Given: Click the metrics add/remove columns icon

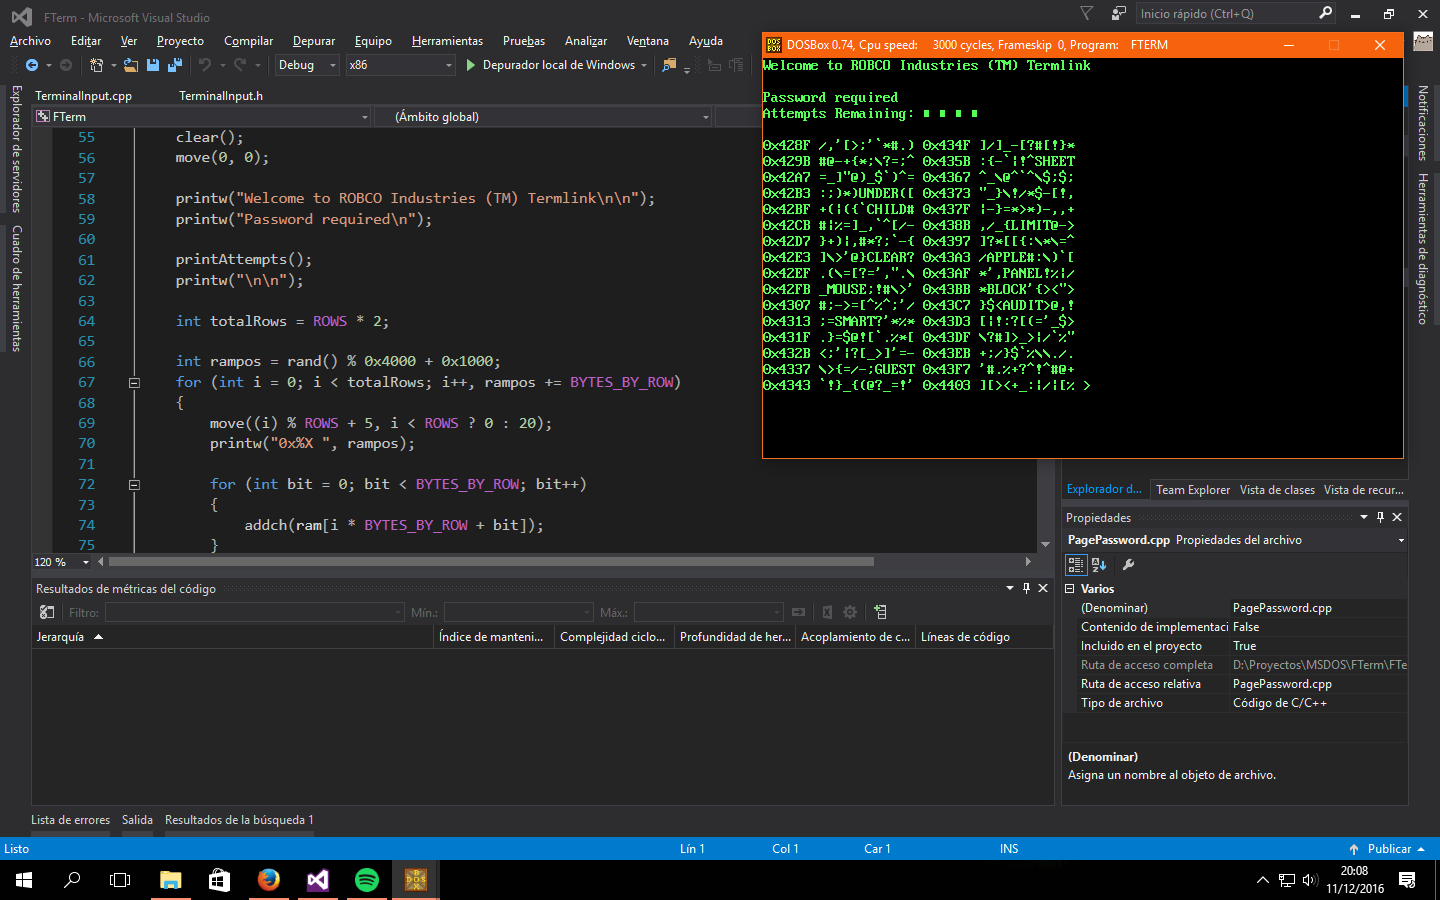Looking at the screenshot, I should point(880,612).
